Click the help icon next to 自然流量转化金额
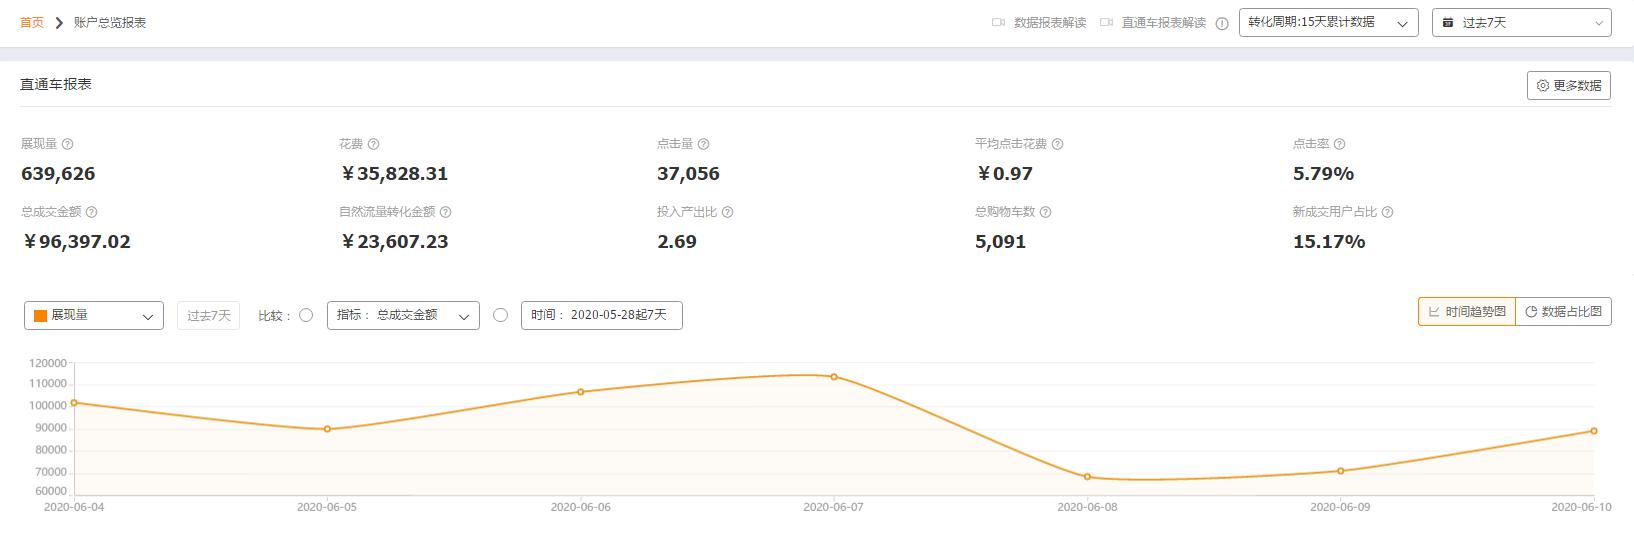1634x558 pixels. click(x=445, y=212)
